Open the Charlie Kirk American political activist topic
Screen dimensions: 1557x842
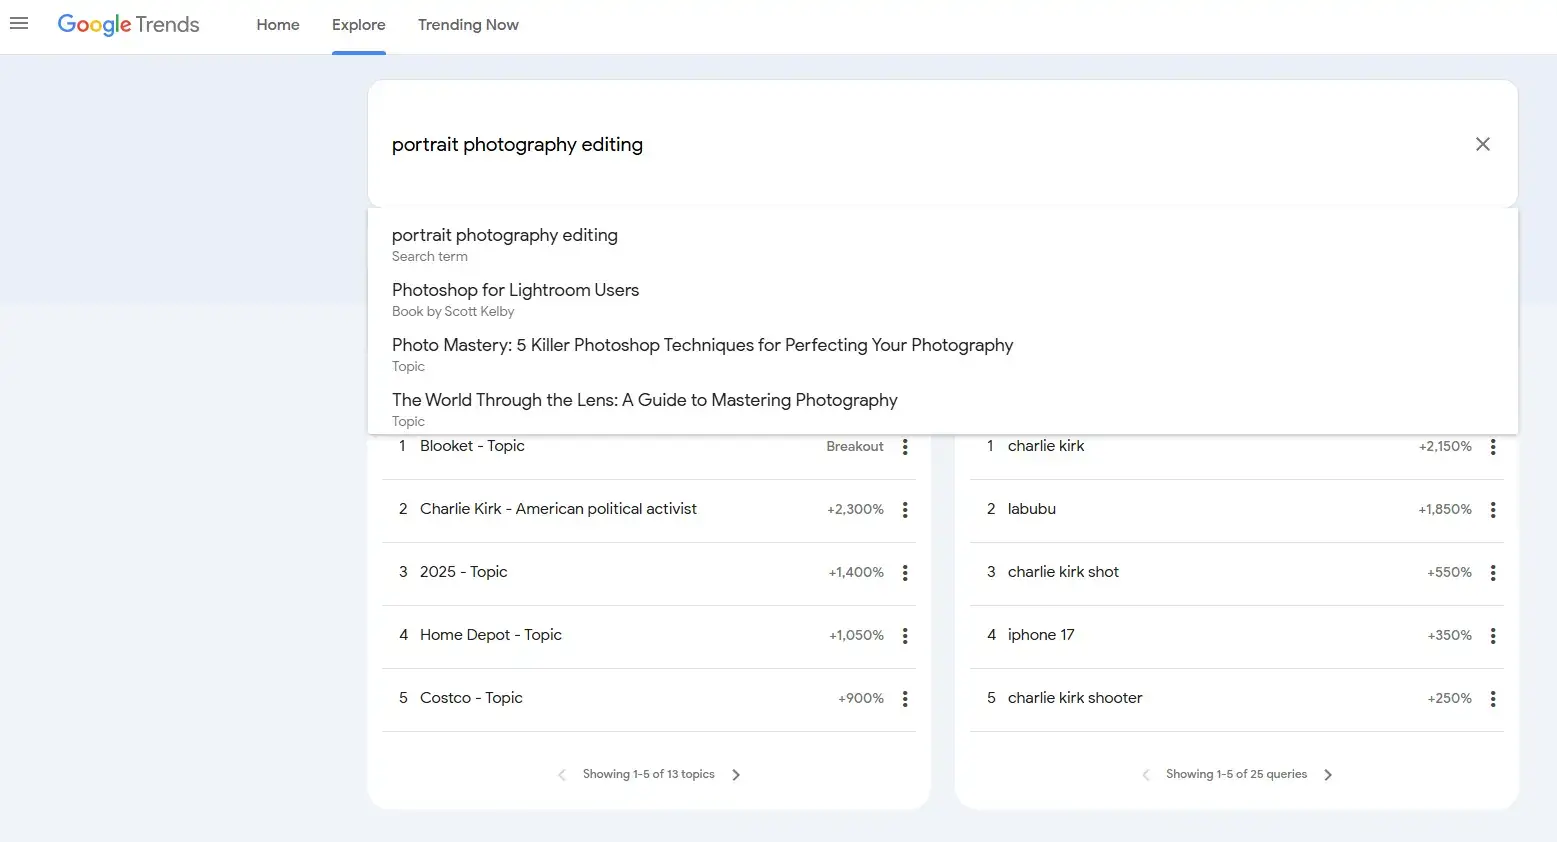click(558, 509)
